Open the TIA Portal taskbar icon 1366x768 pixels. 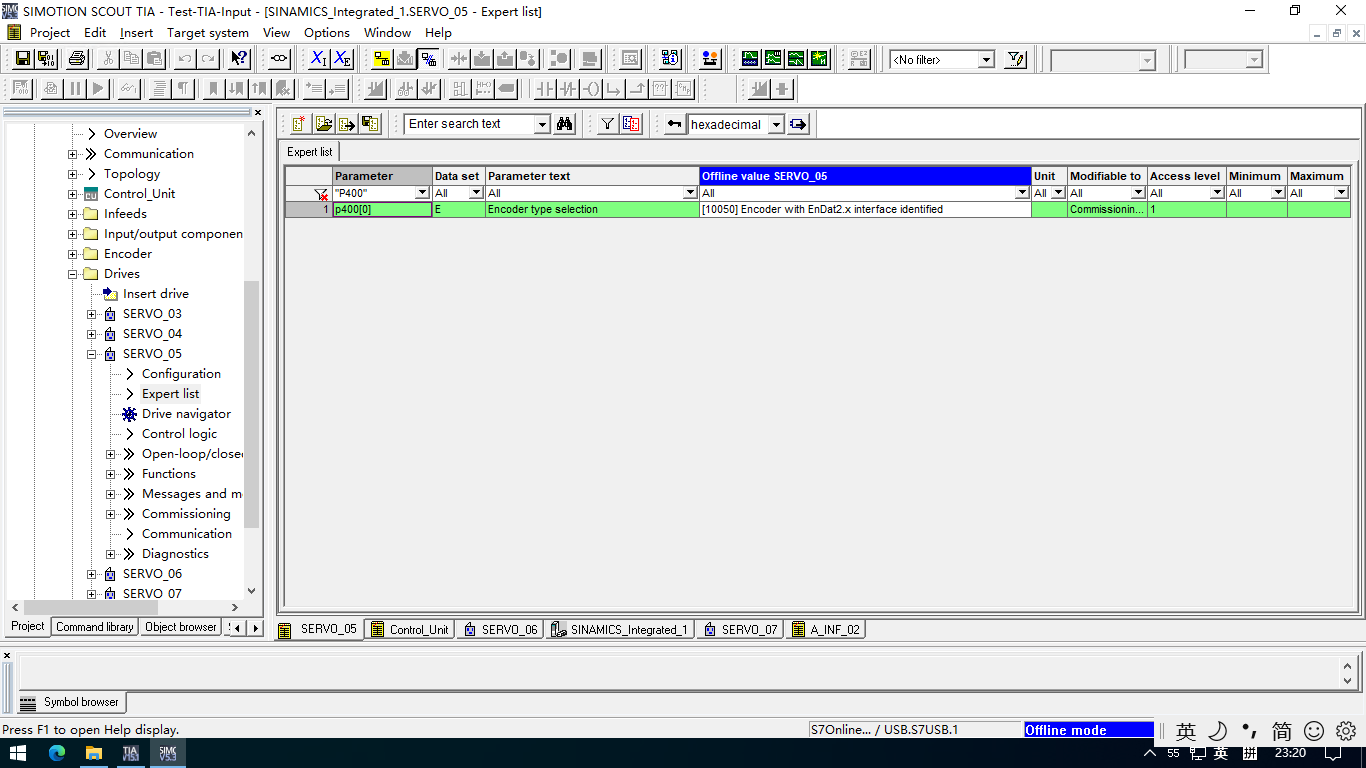(131, 753)
